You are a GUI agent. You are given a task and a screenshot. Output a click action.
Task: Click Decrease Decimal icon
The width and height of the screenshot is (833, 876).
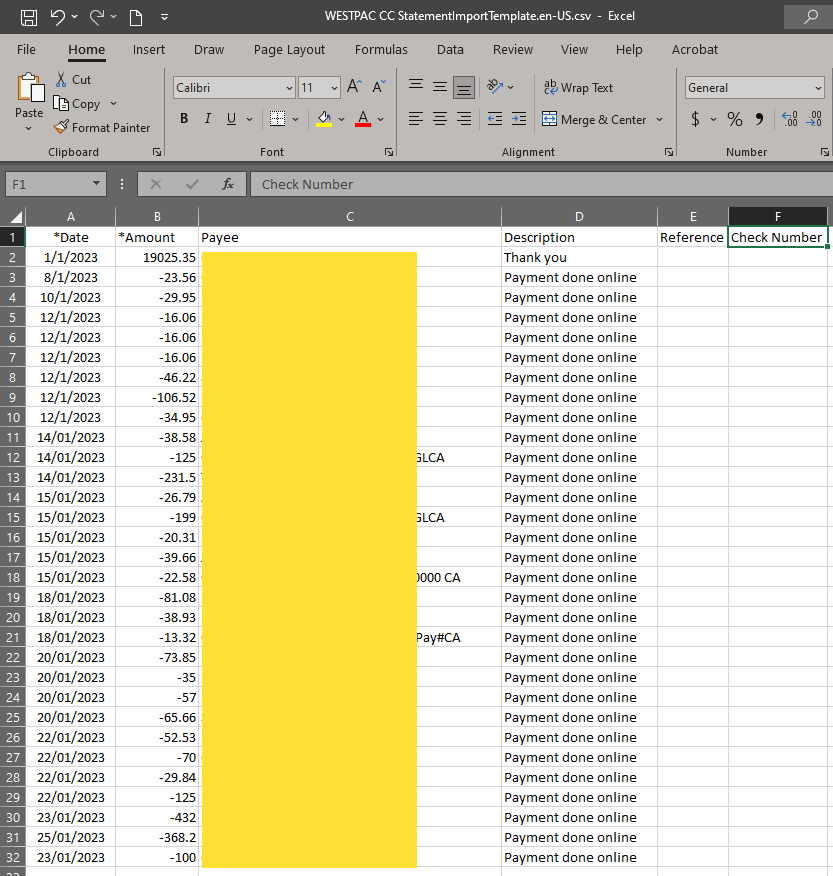[x=814, y=119]
